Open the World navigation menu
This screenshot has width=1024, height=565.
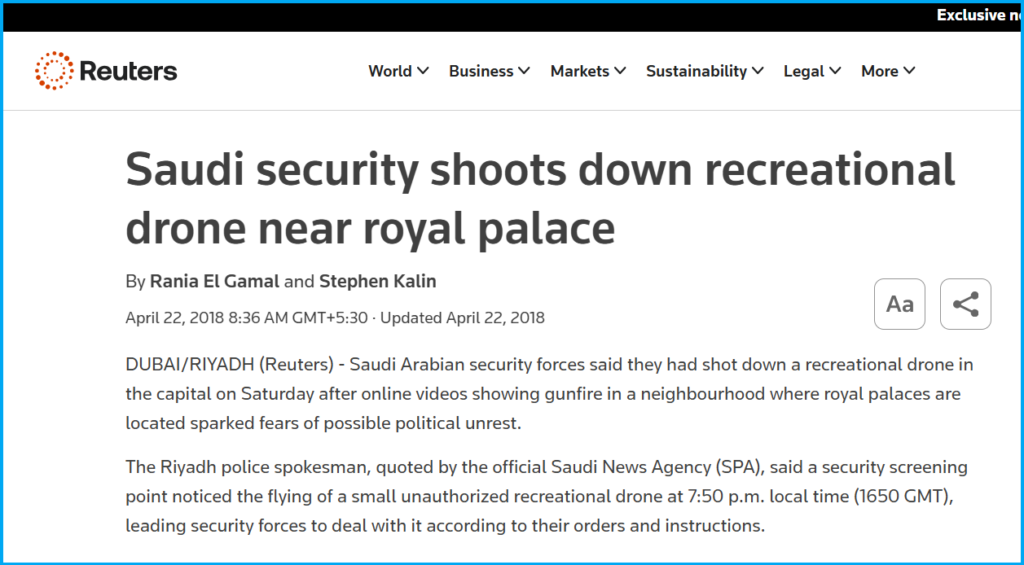tap(390, 71)
